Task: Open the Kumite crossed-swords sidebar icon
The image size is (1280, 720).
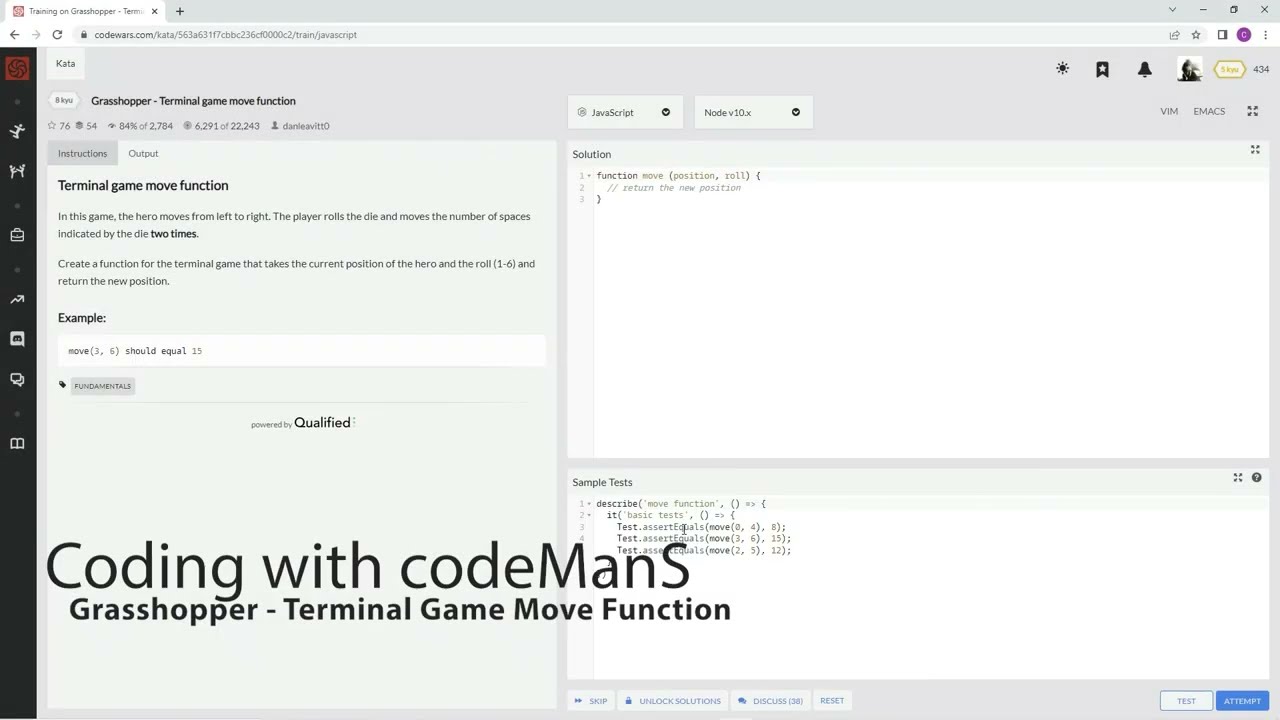Action: click(x=17, y=171)
